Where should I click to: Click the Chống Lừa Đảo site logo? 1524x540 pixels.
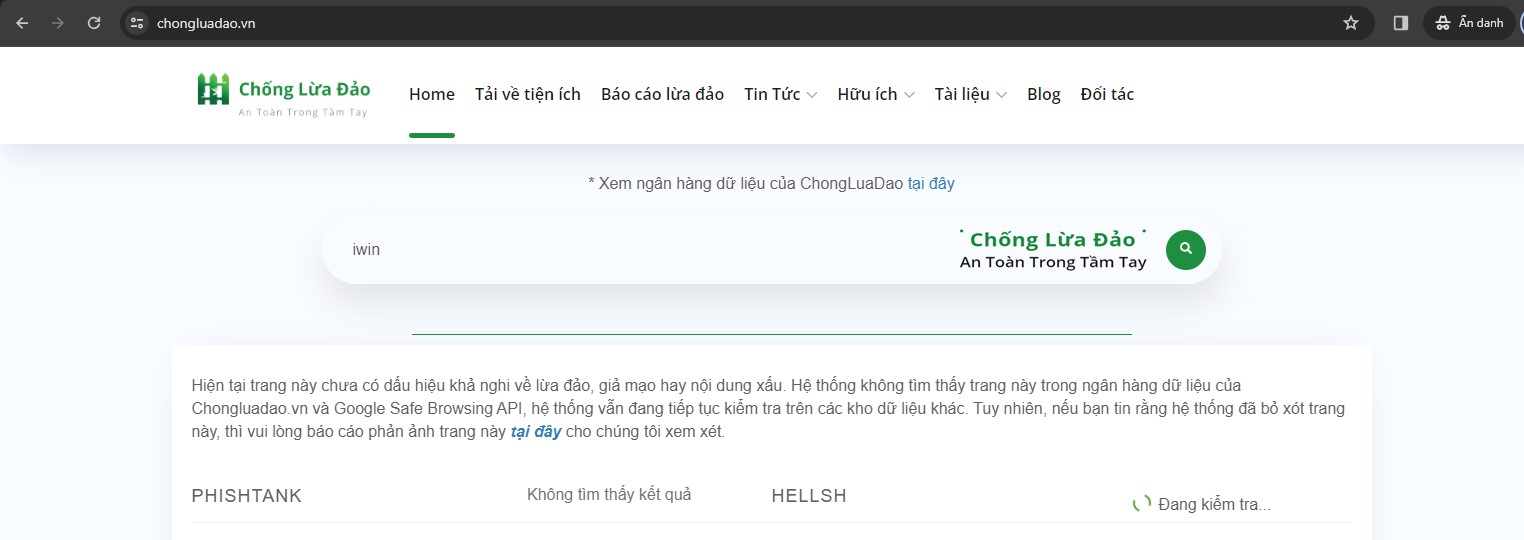click(x=283, y=94)
